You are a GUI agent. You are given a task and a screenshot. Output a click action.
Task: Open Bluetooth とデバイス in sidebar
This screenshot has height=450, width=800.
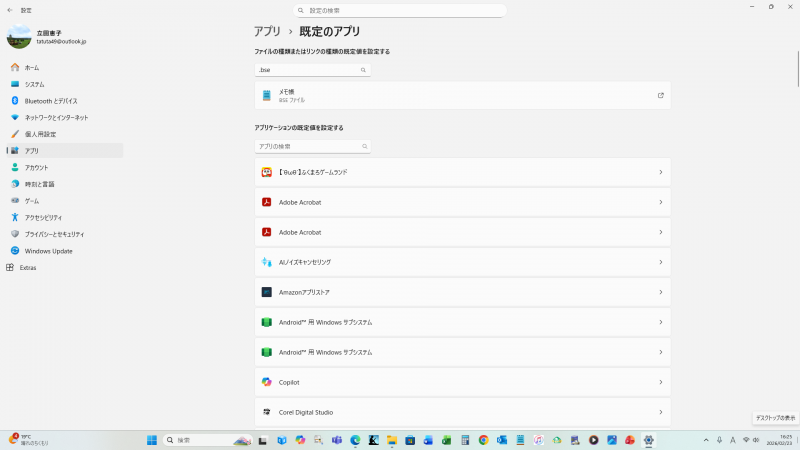click(50, 101)
